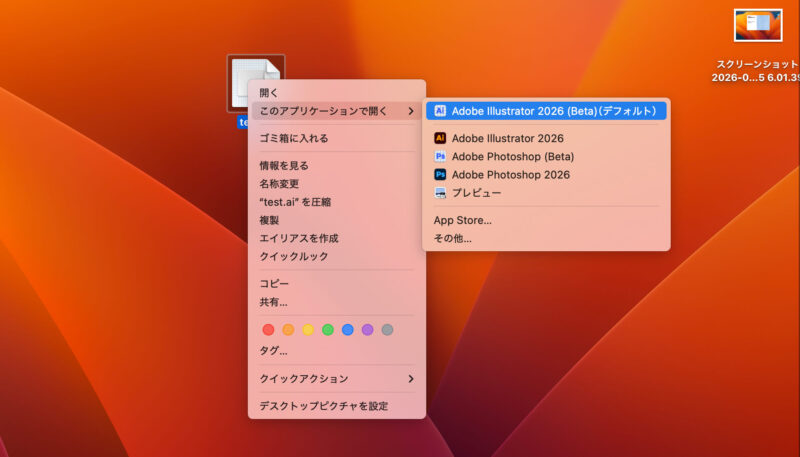
Task: Choose App Store... in the submenu
Action: (546, 220)
